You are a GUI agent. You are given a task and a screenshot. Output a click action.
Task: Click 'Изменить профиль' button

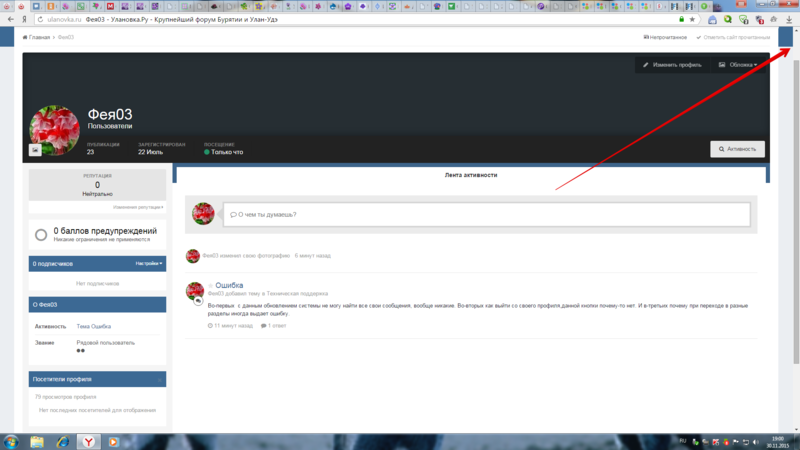(672, 65)
